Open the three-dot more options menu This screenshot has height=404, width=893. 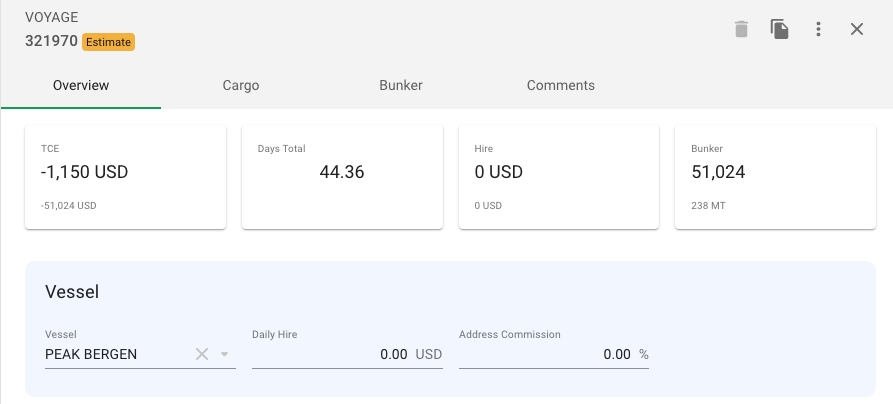(818, 29)
